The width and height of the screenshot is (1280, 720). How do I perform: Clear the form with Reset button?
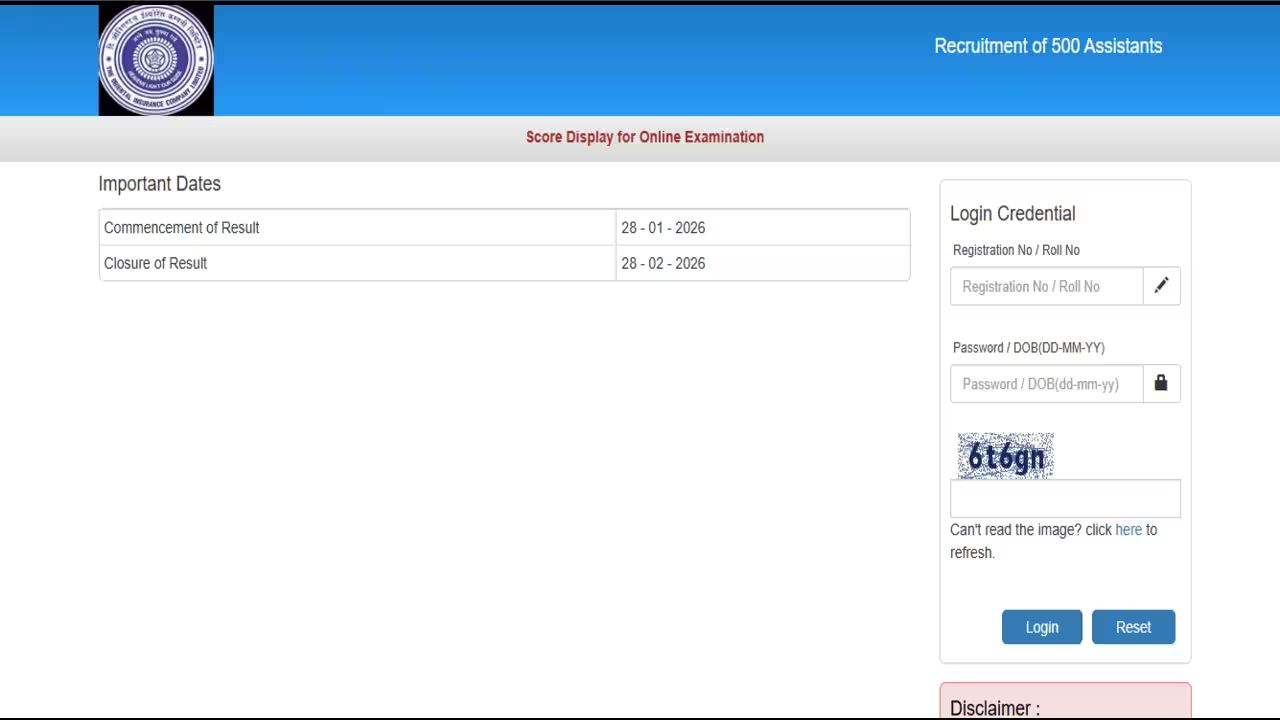pyautogui.click(x=1133, y=627)
